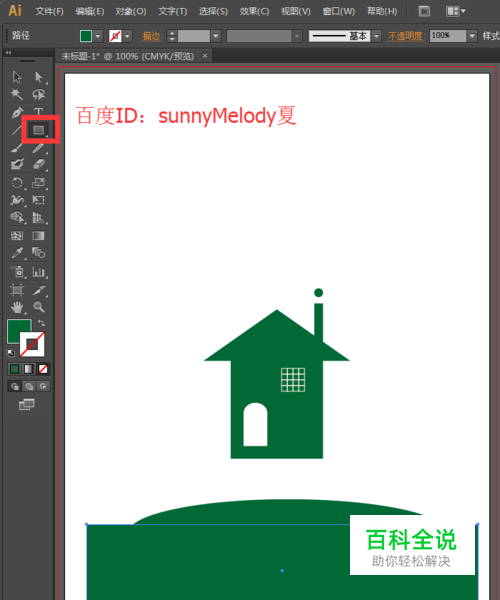Adjust stroke weight stepper arrows
The width and height of the screenshot is (500, 600).
[x=172, y=36]
